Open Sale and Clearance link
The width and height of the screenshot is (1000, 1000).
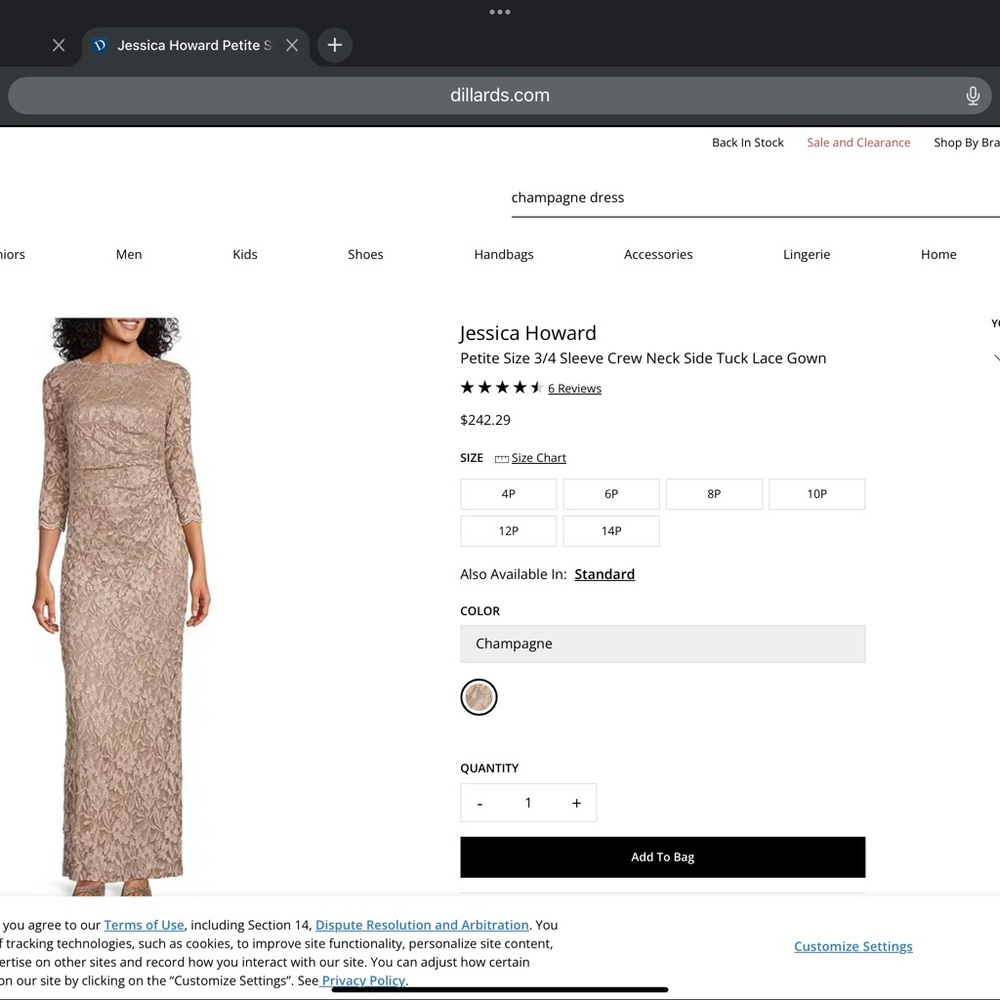pos(858,143)
